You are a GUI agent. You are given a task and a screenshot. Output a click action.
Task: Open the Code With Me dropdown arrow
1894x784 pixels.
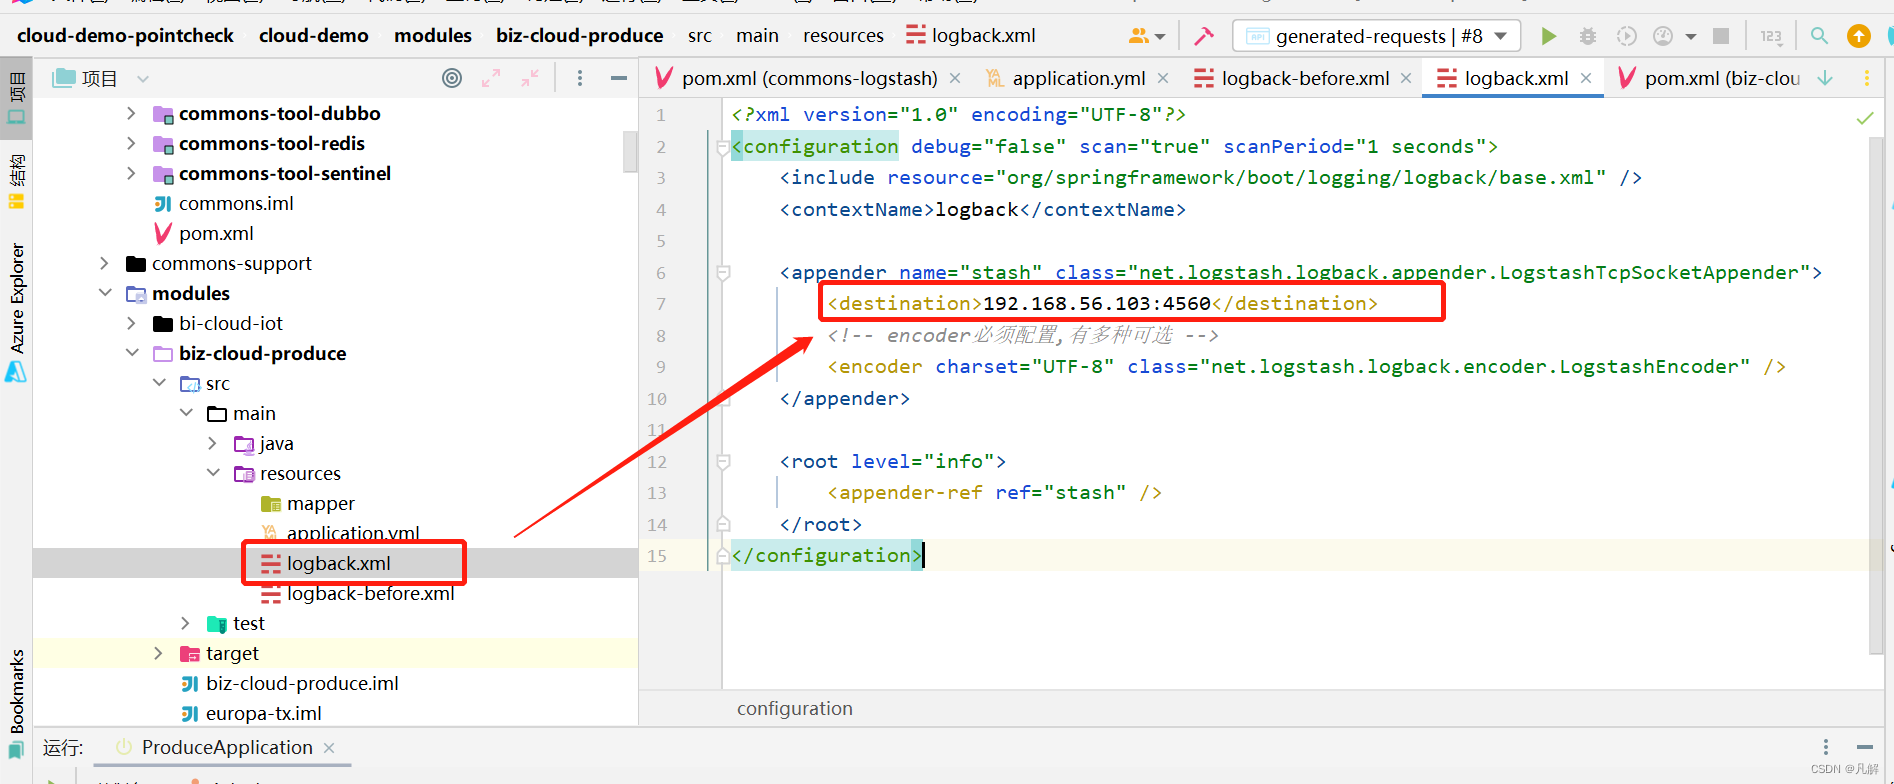point(1160,37)
